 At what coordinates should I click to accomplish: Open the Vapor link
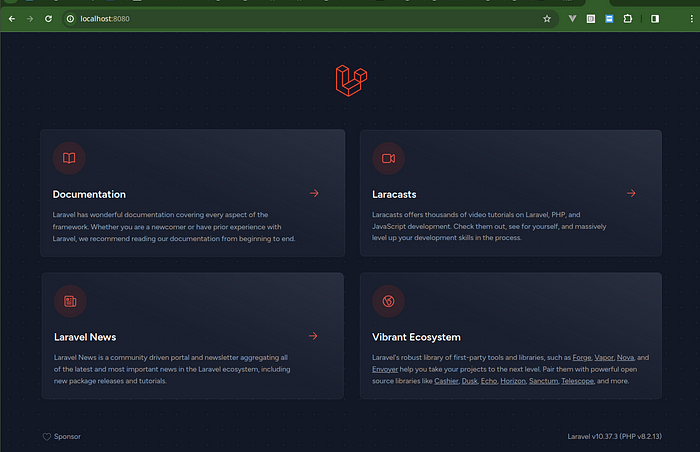point(604,357)
